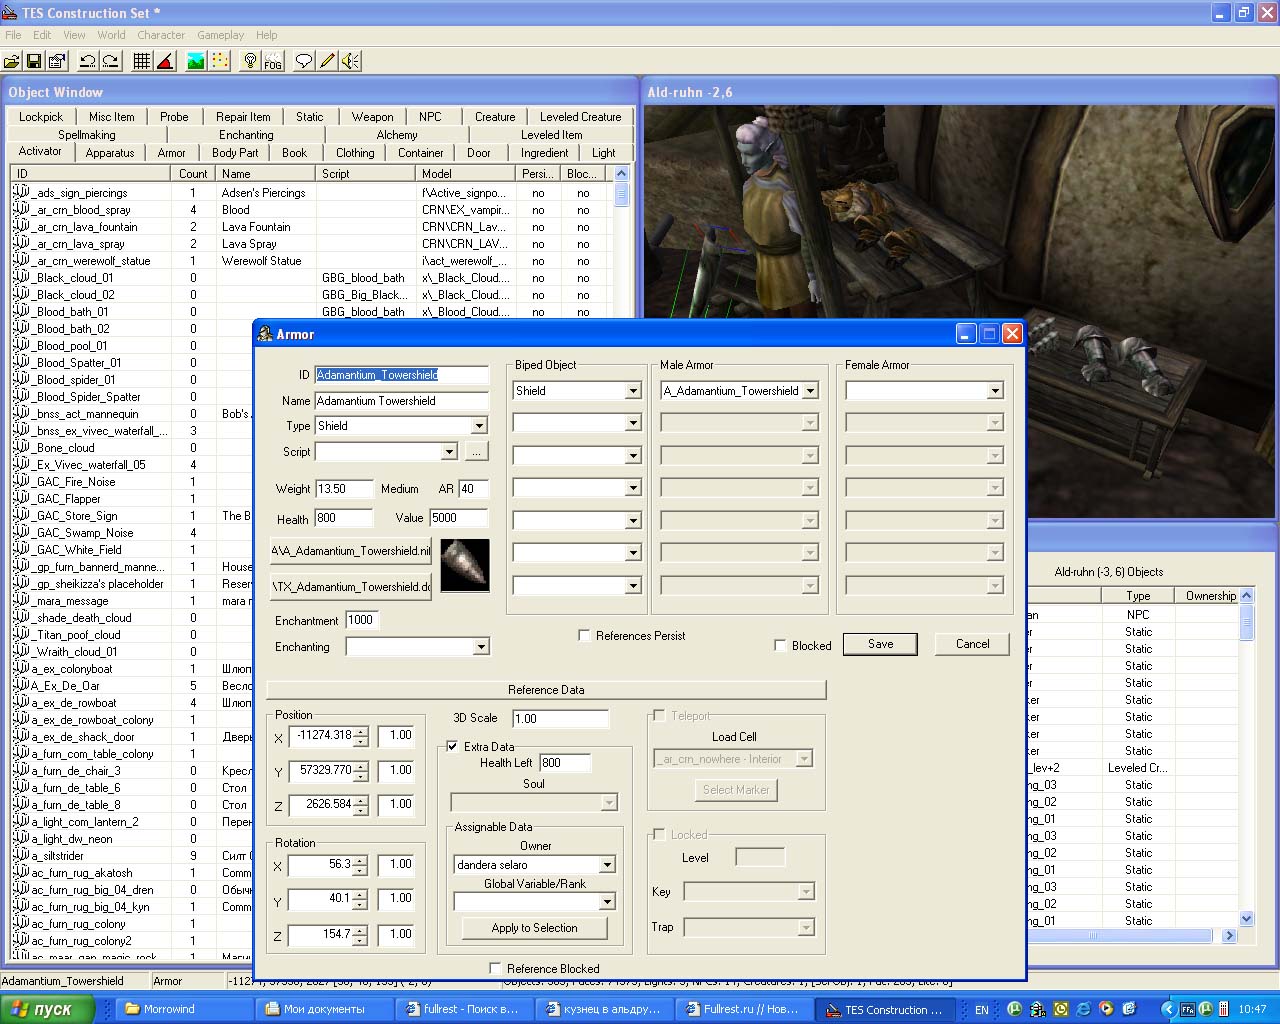Viewport: 1280px width, 1024px height.
Task: Toggle the Reference Blocked checkbox
Action: pos(495,968)
